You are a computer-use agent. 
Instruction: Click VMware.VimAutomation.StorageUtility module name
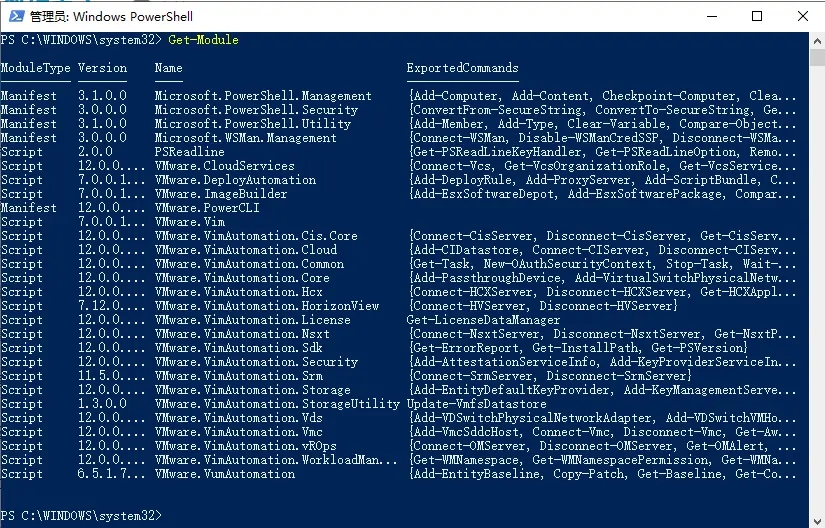277,404
